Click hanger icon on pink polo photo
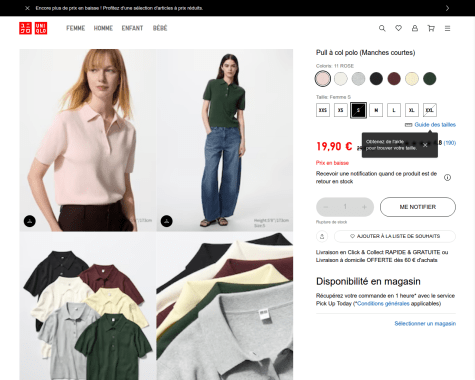 click(x=30, y=221)
